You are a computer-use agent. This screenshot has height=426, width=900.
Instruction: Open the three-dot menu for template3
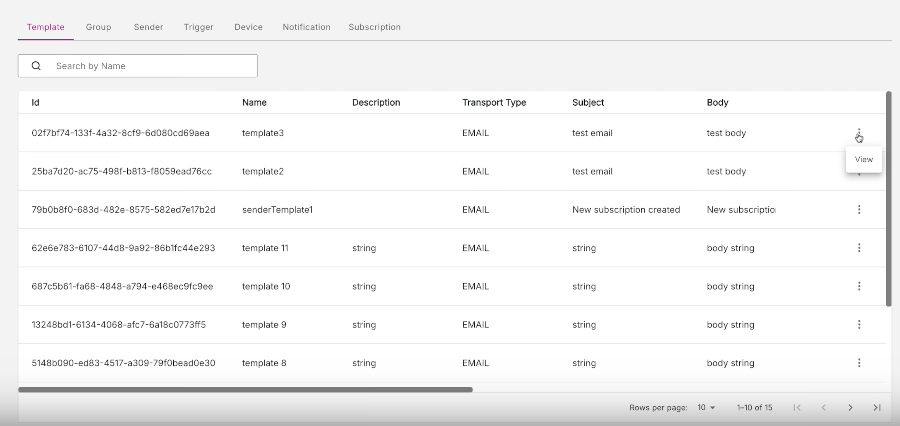point(859,133)
